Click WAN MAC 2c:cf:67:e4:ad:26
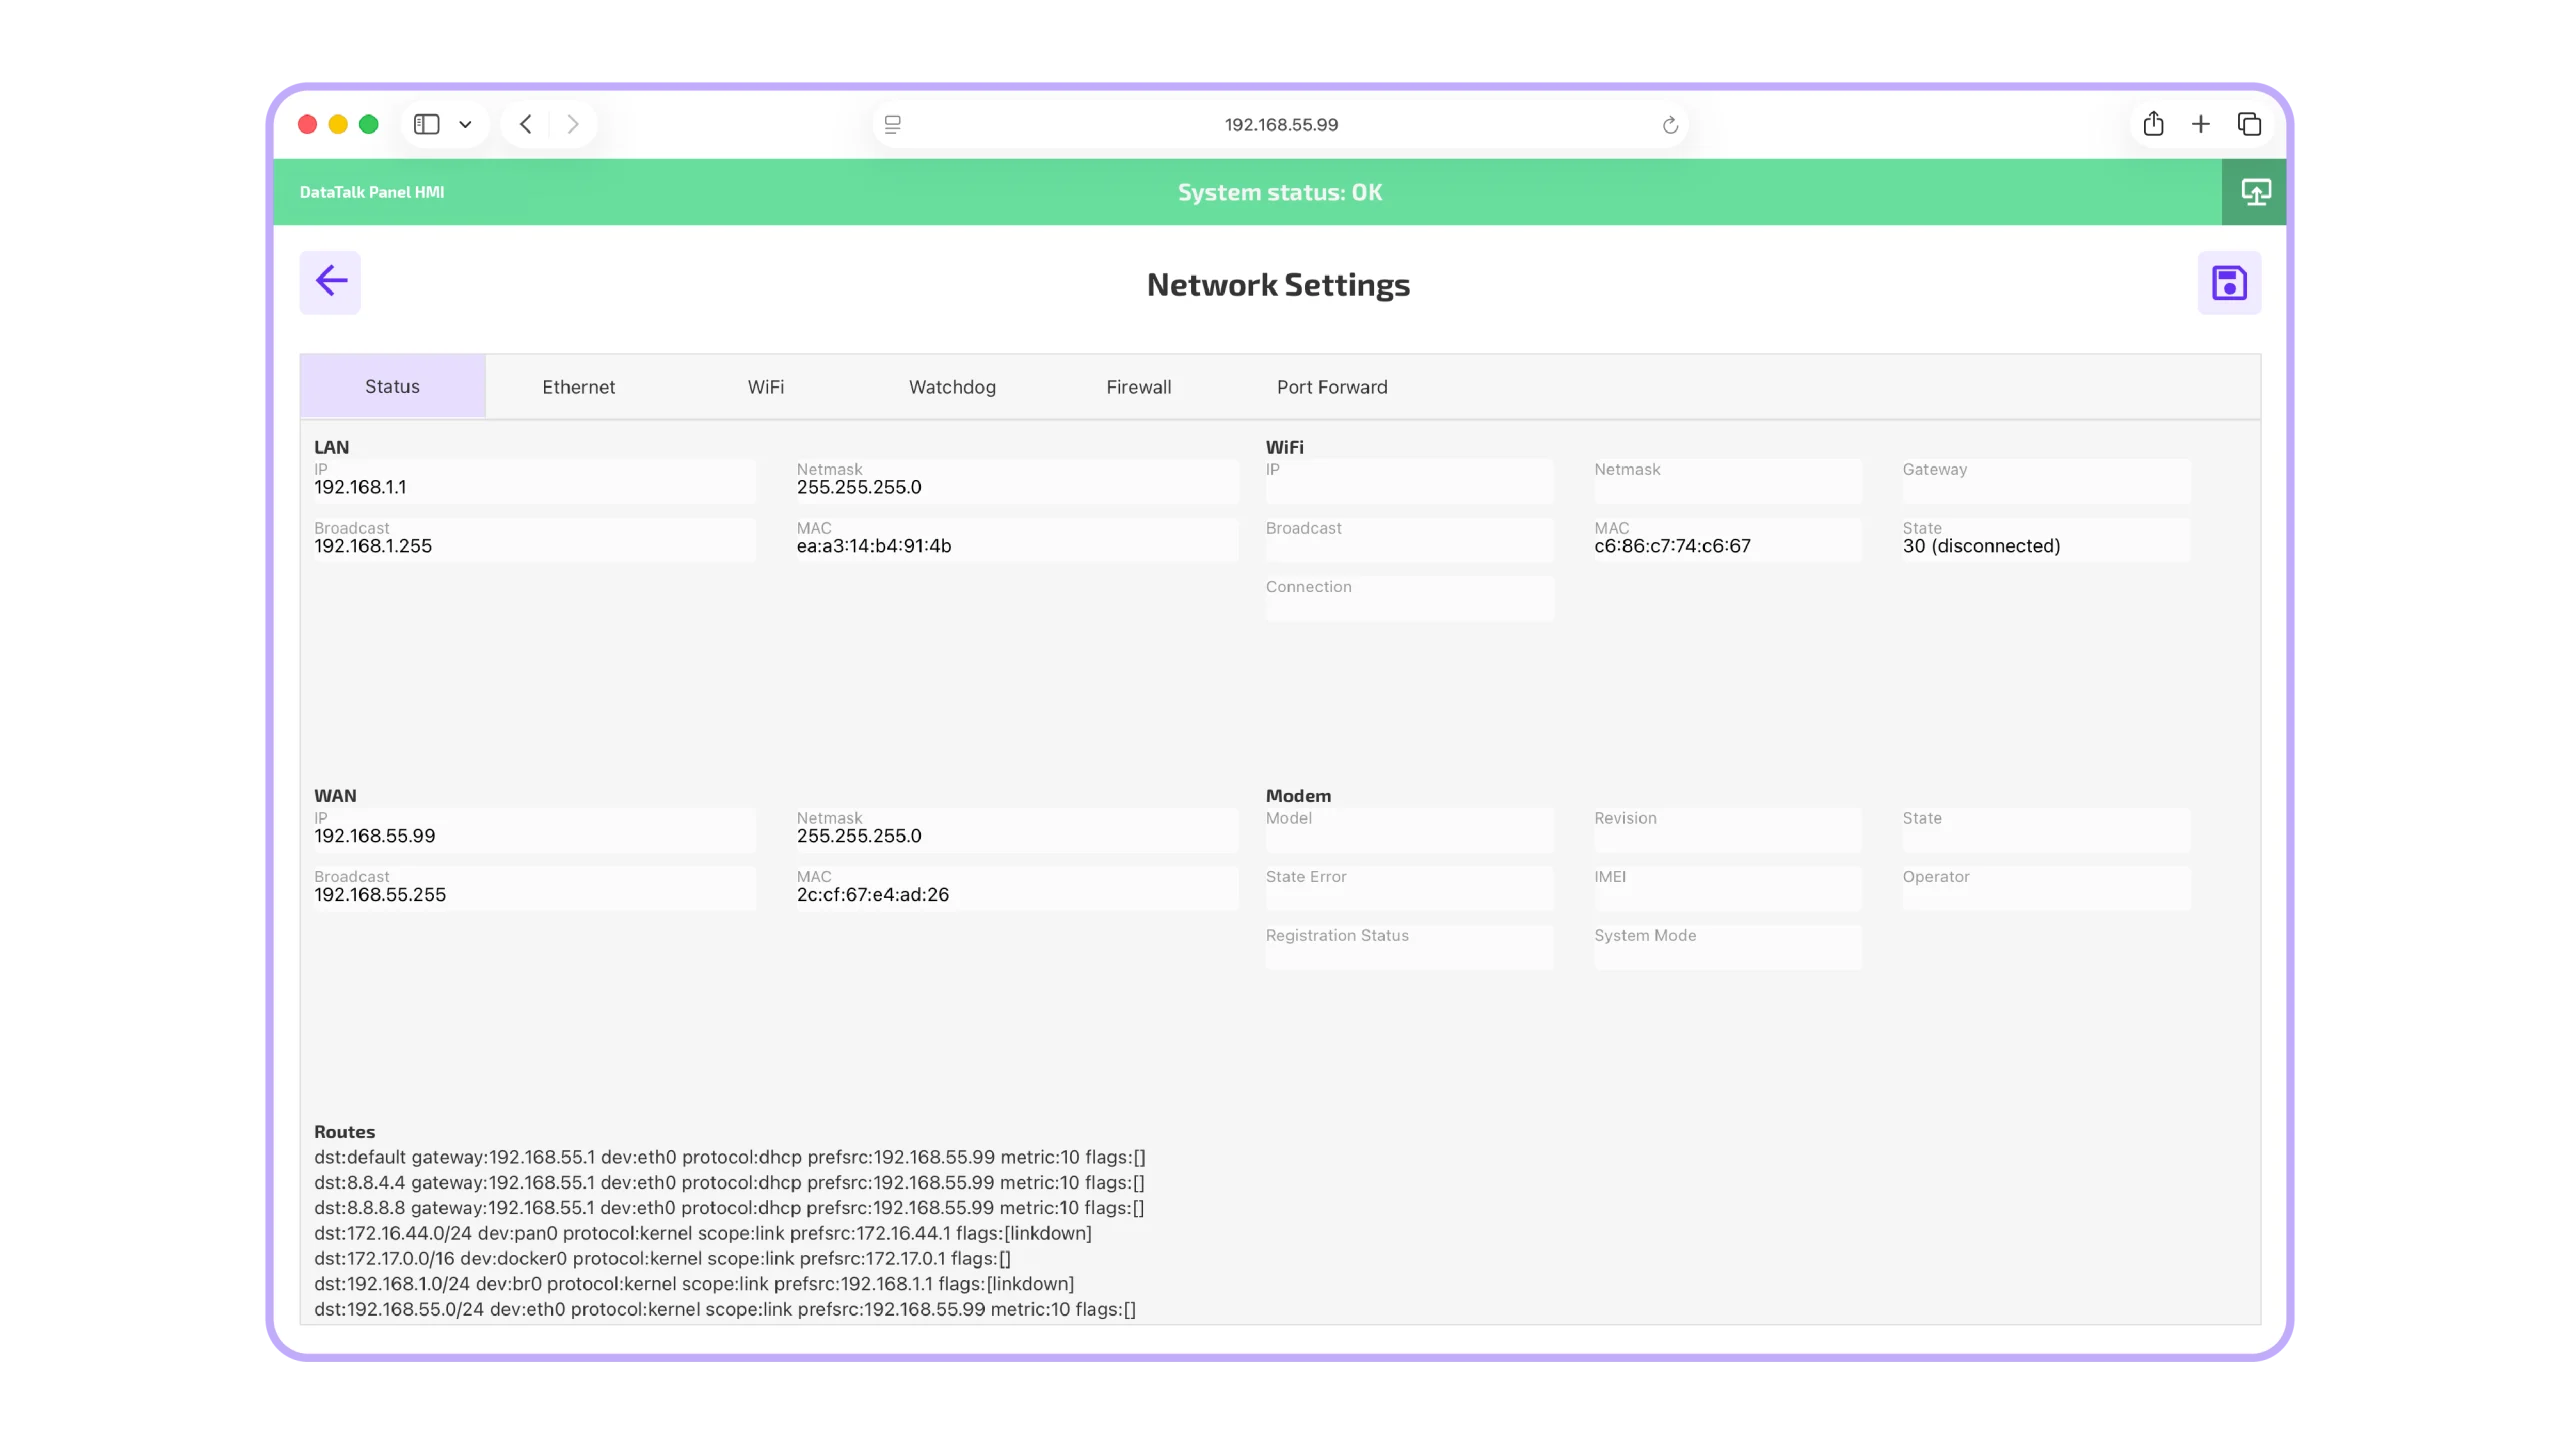Screen dimensions: 2560x1440 click(872, 894)
